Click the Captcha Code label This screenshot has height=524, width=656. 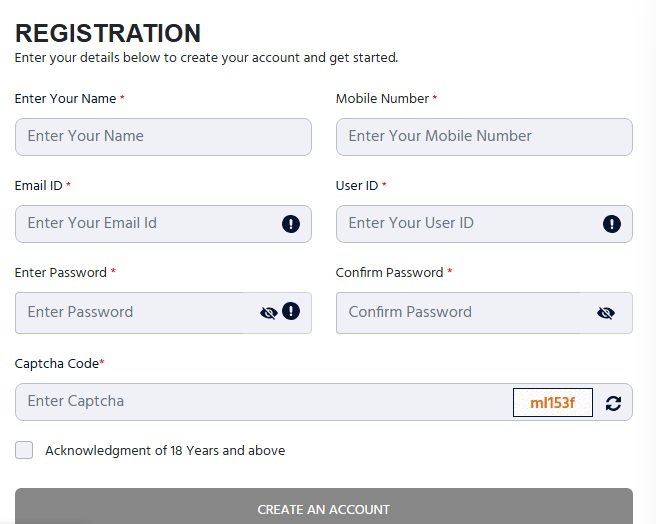click(59, 364)
